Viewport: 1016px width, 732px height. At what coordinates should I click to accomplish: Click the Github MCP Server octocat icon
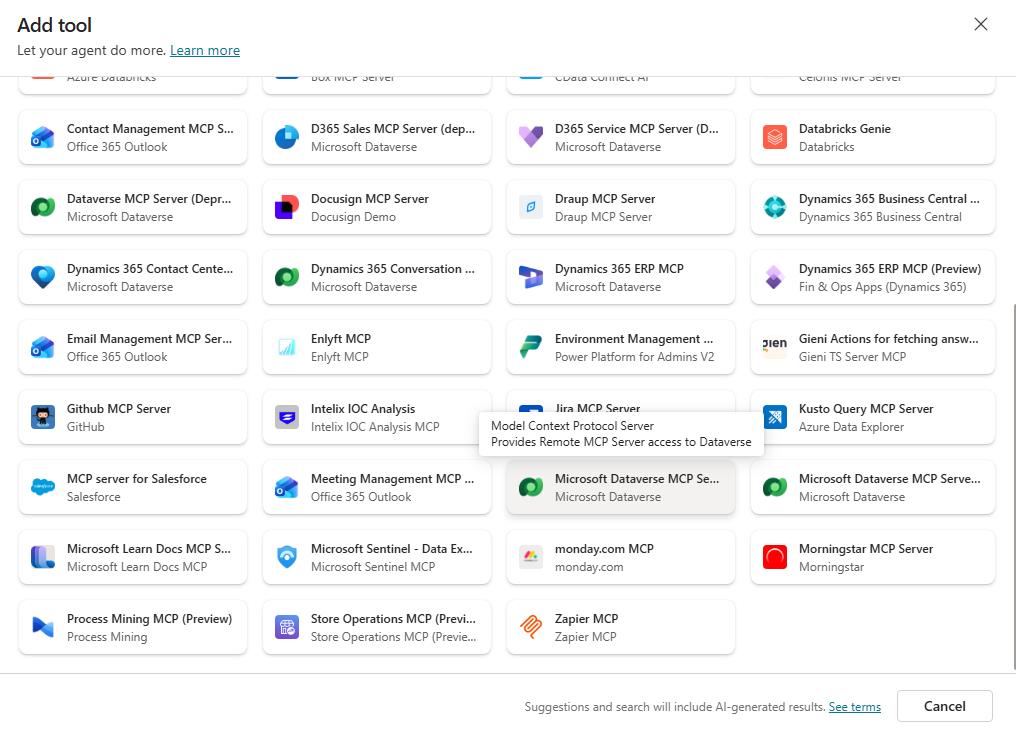coord(42,417)
